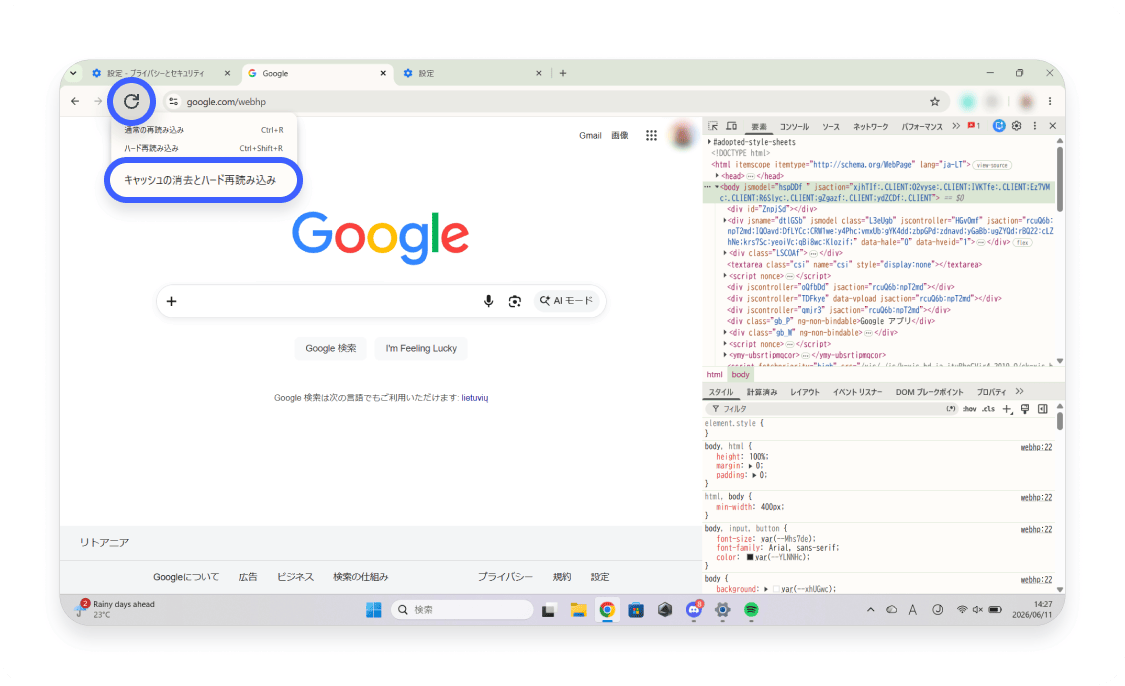Image resolution: width=1125 pixels, height=686 pixels.
Task: Go back using the back arrow
Action: (x=75, y=101)
